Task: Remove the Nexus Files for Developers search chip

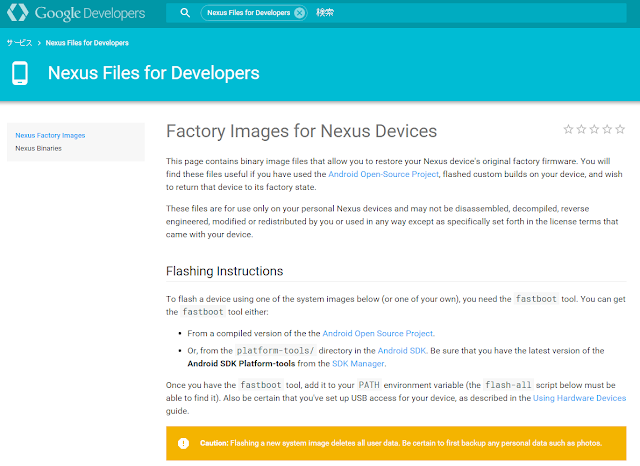Action: tap(300, 13)
